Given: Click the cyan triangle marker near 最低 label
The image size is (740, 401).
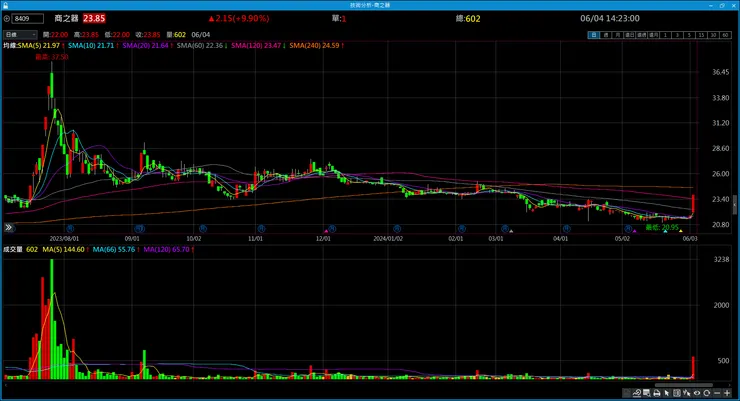Looking at the screenshot, I should coord(665,231).
